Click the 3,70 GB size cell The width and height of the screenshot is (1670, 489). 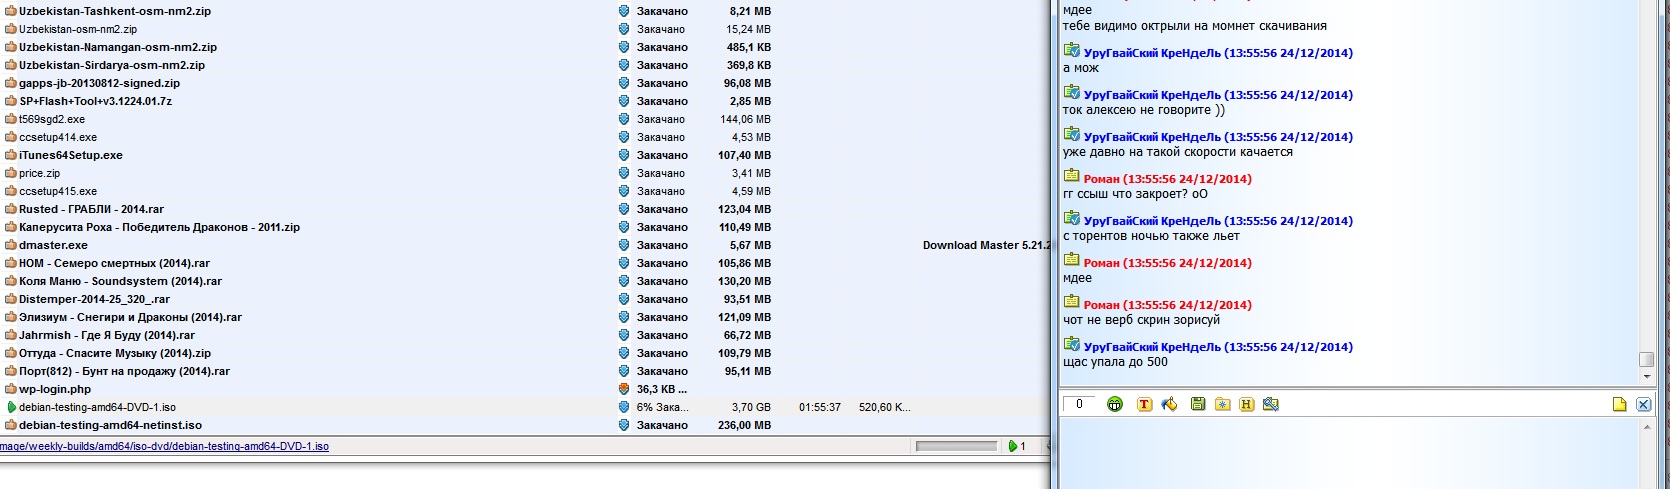750,407
